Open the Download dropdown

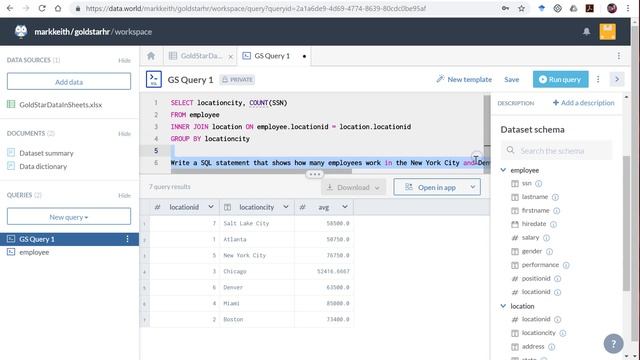(x=353, y=187)
